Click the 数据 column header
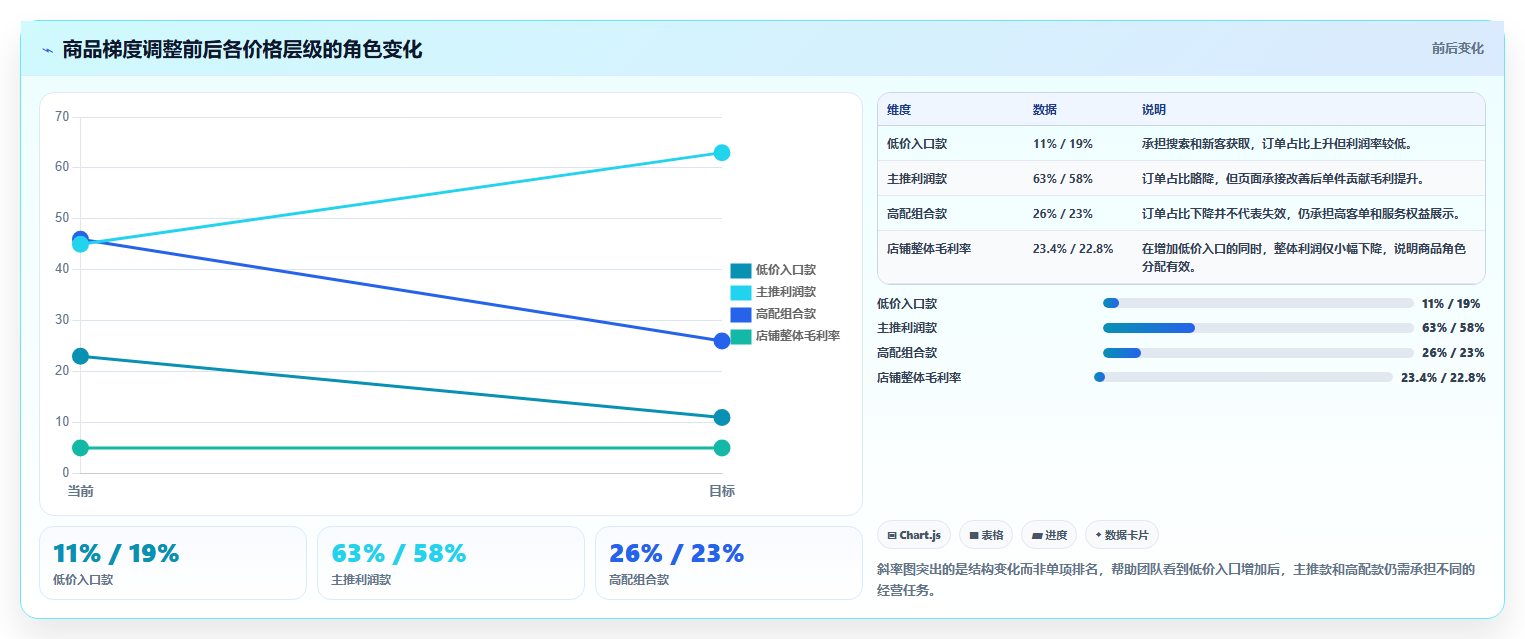This screenshot has width=1525, height=639. pos(1045,110)
